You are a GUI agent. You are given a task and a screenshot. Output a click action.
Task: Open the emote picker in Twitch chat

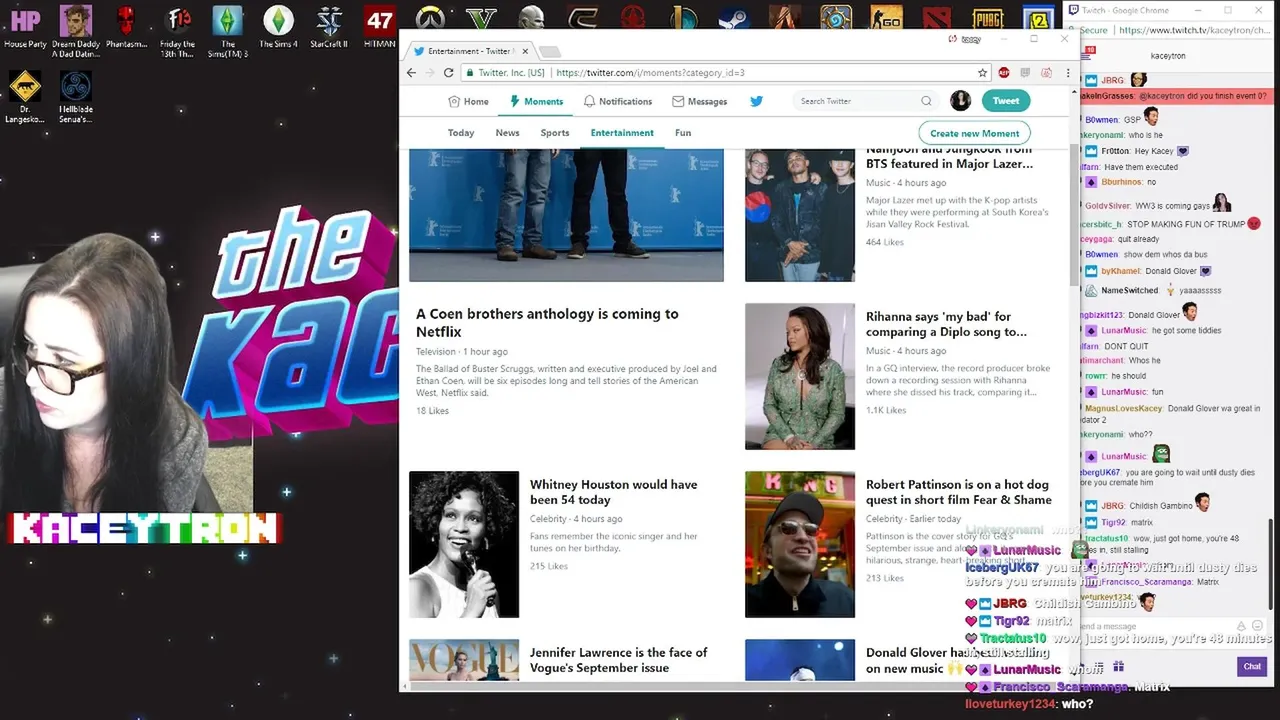pyautogui.click(x=1257, y=626)
